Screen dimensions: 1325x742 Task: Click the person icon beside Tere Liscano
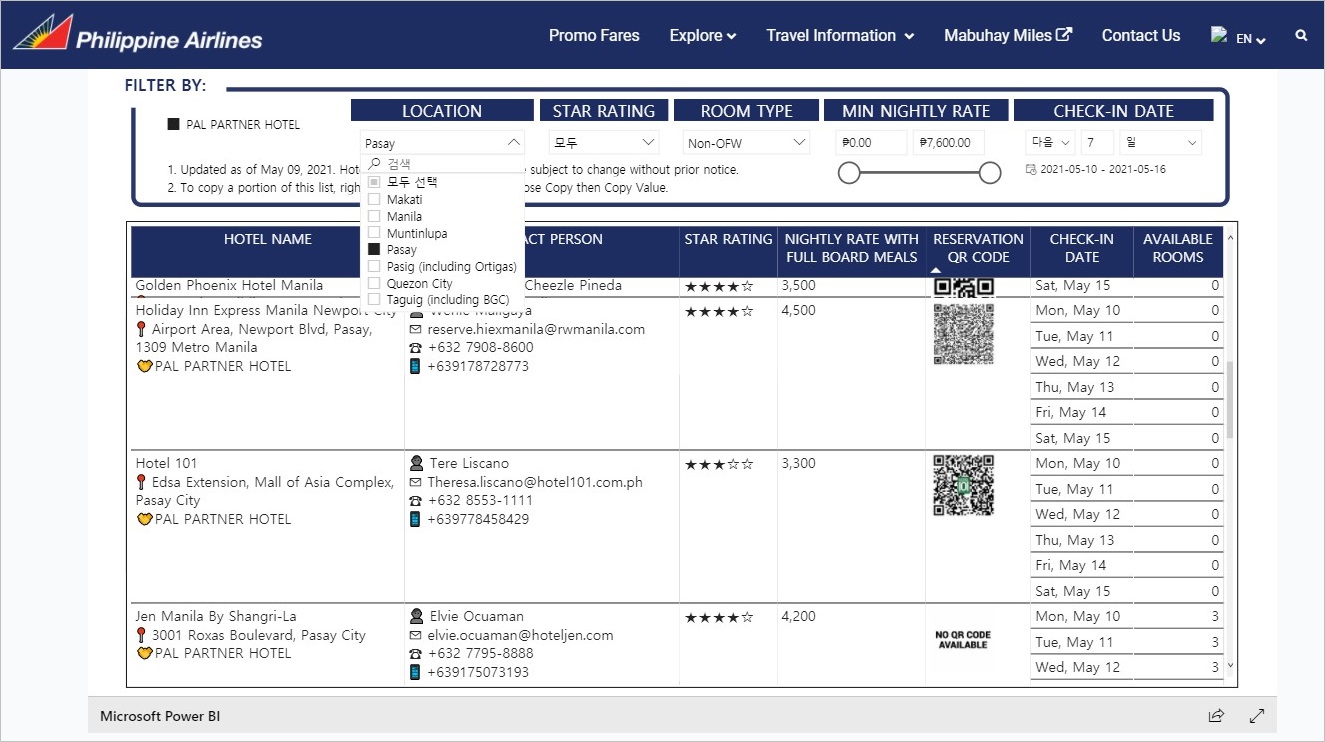tap(417, 463)
